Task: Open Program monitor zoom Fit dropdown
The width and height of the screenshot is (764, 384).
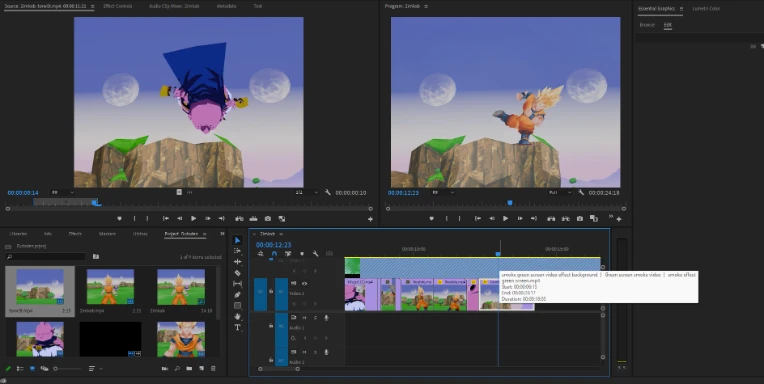Action: tap(442, 192)
